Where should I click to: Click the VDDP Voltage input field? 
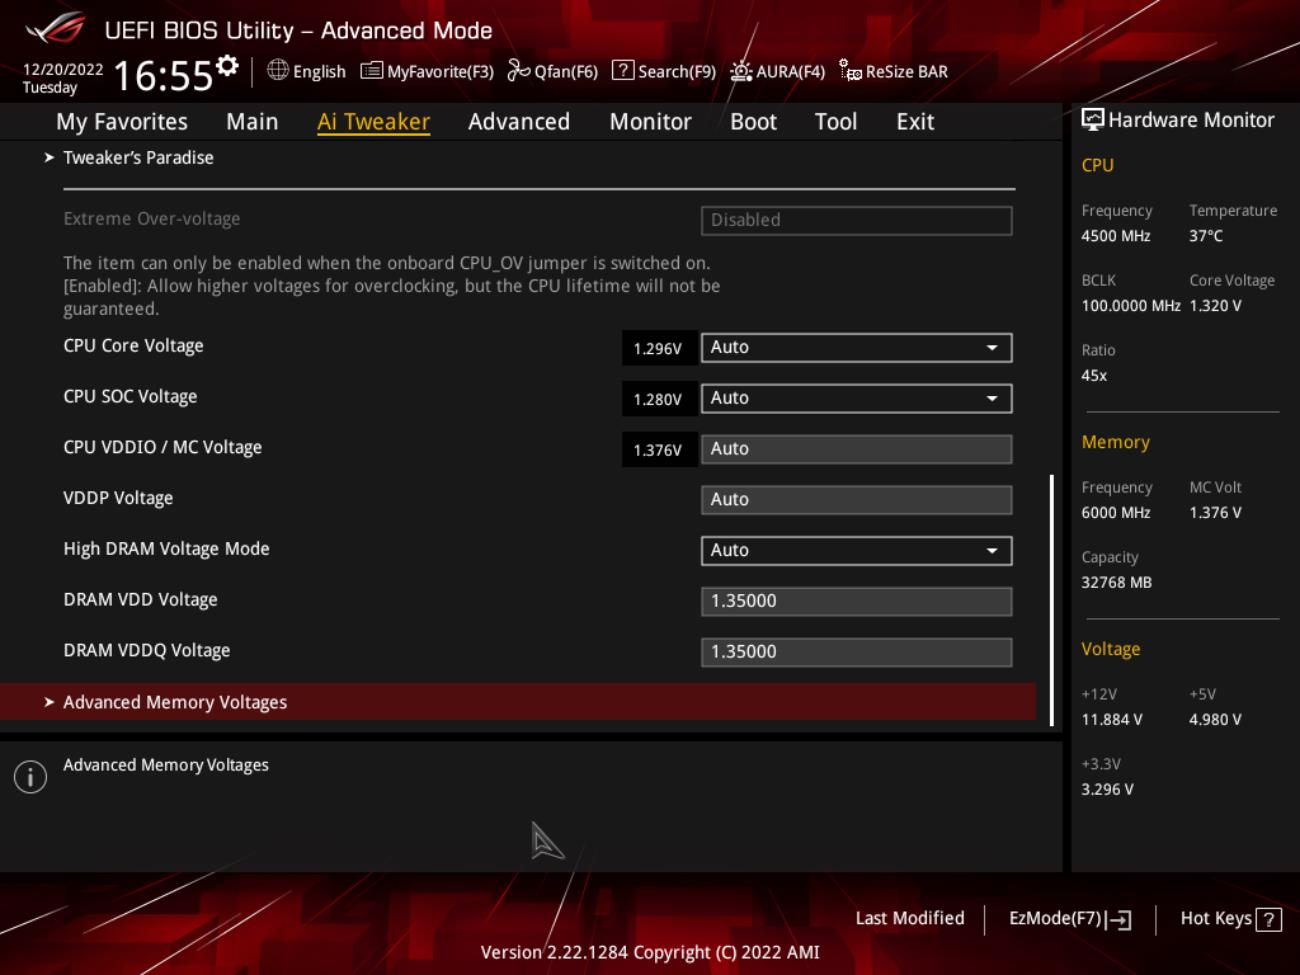pyautogui.click(x=856, y=500)
